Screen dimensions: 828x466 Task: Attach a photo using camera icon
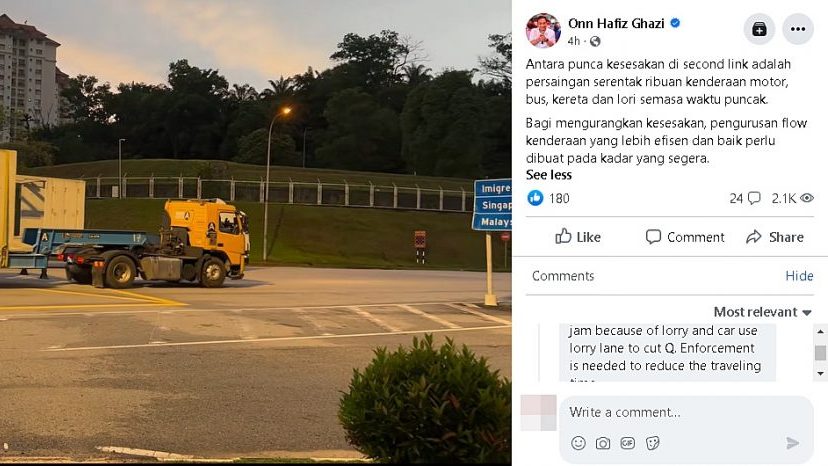603,443
